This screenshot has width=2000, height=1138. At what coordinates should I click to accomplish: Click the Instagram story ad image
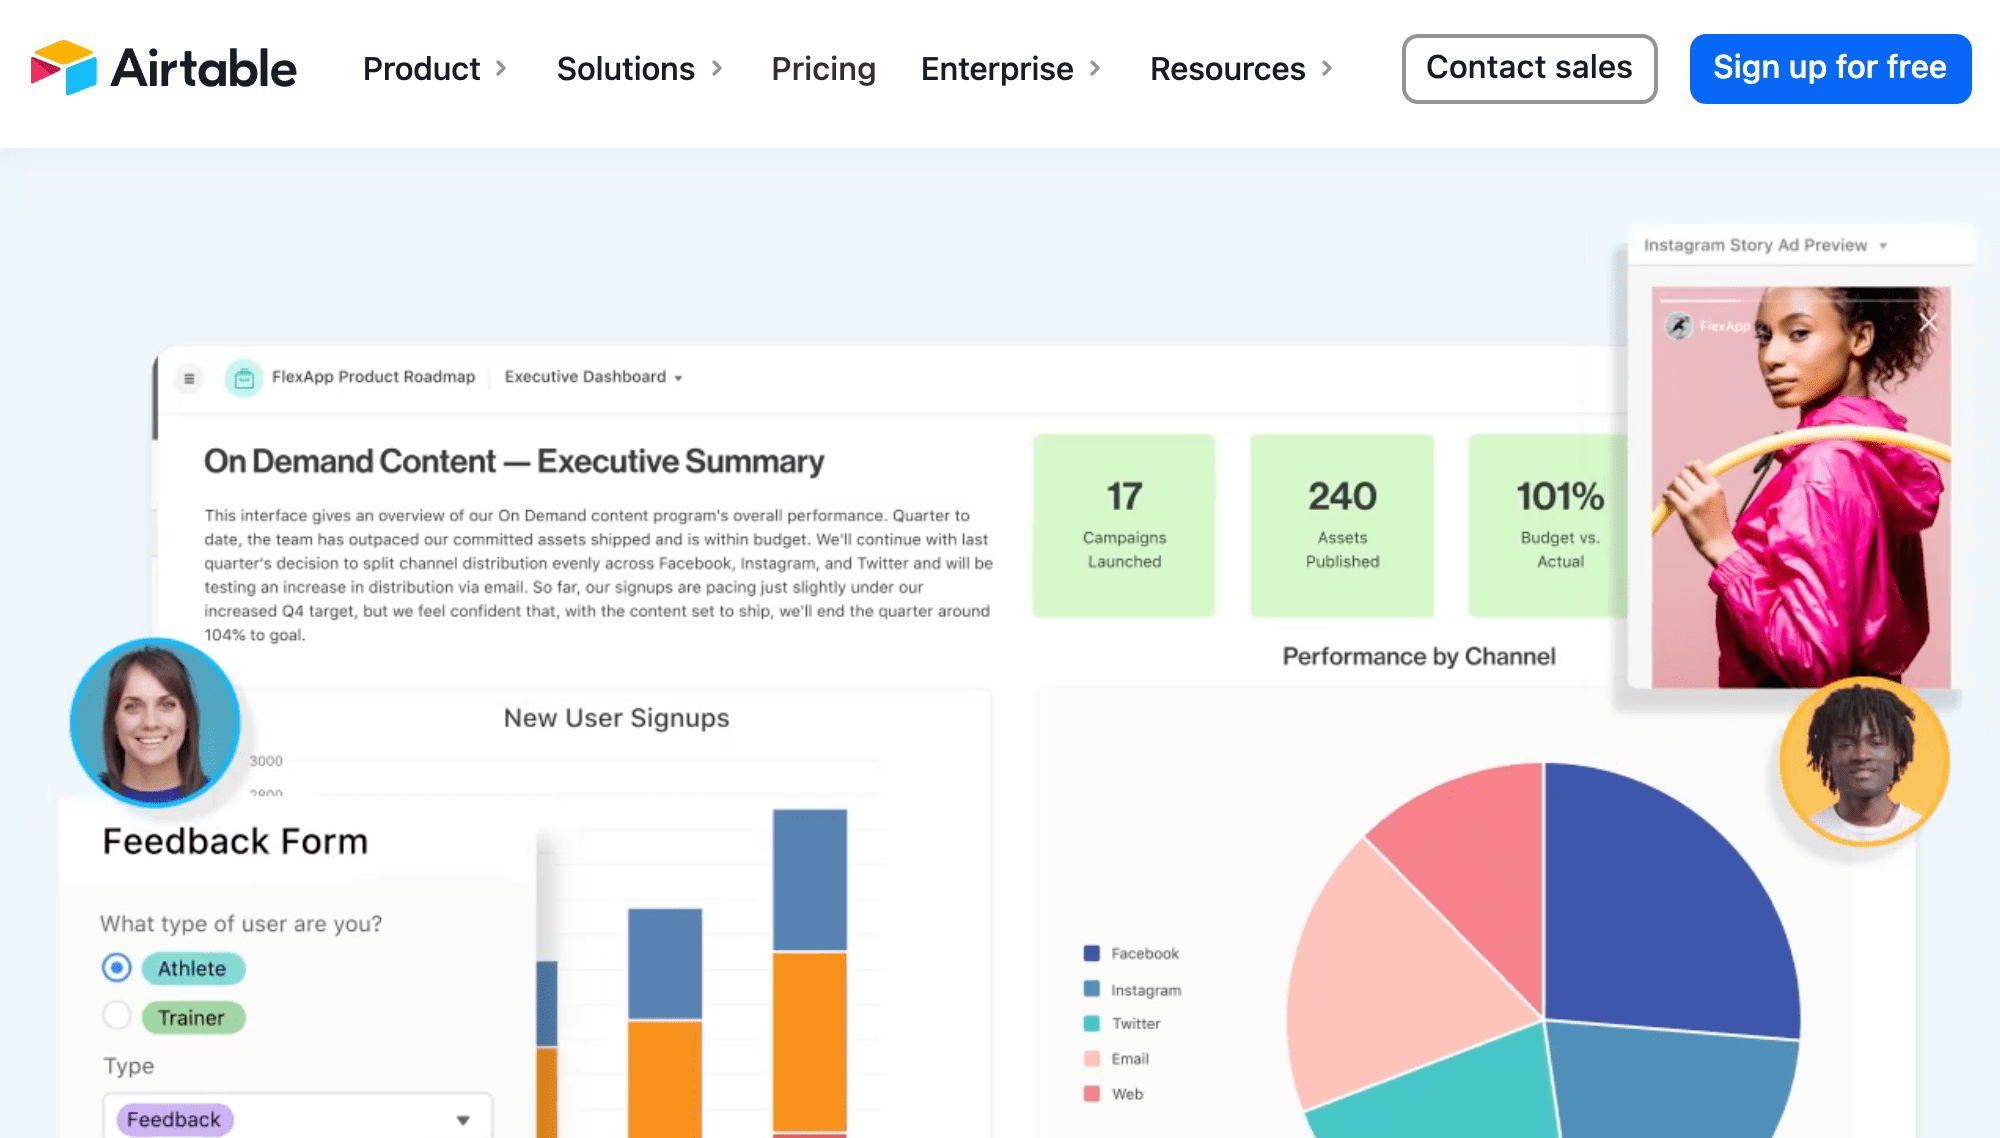[1800, 500]
